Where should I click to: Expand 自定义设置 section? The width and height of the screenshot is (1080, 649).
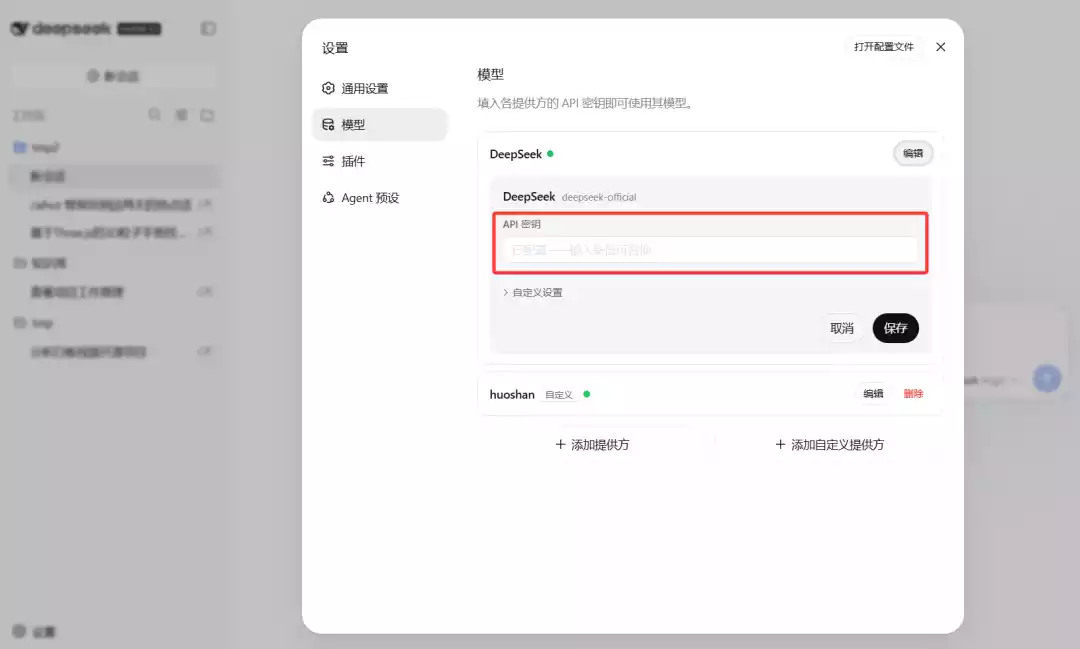click(532, 292)
